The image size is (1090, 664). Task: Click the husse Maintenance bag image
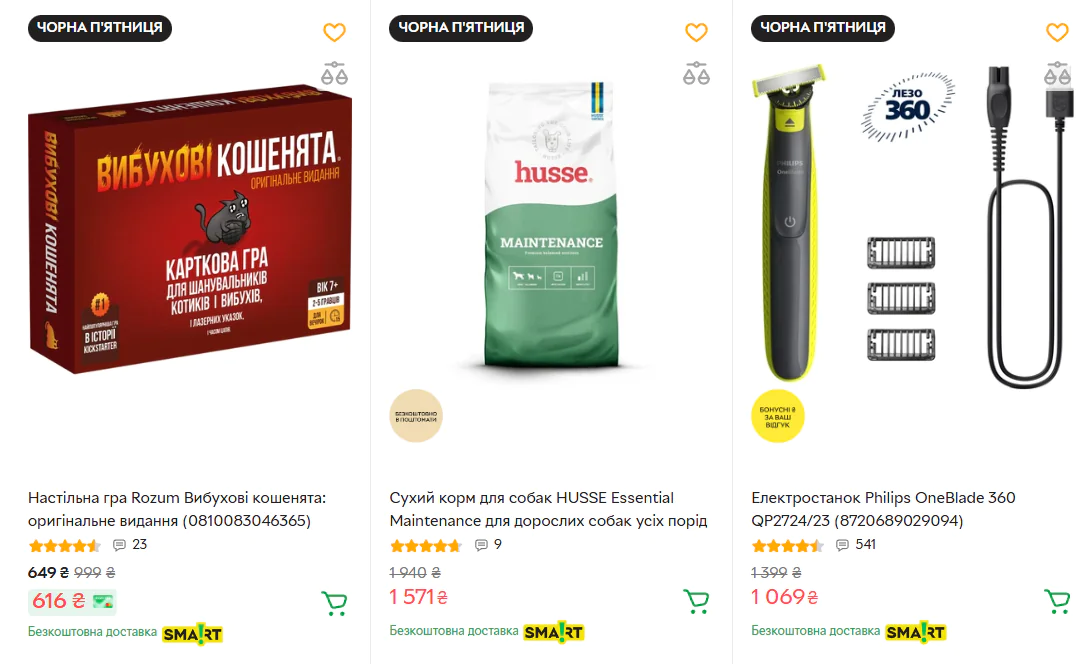[551, 225]
